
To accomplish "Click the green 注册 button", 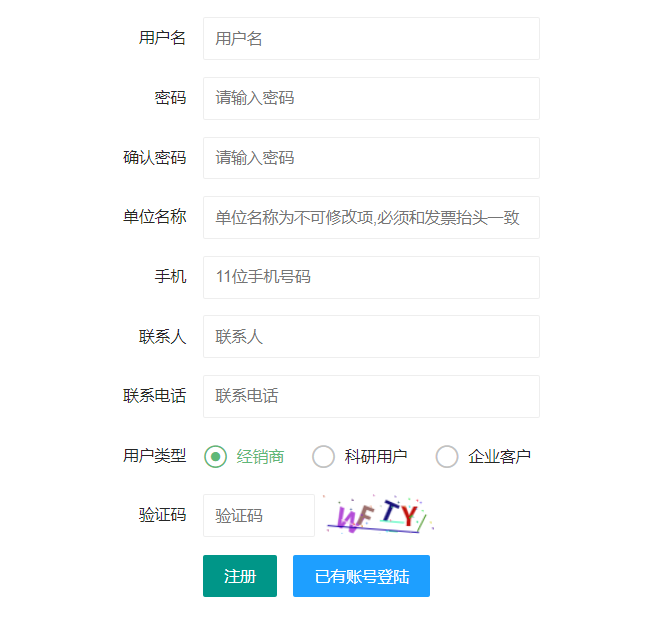I will coord(240,576).
